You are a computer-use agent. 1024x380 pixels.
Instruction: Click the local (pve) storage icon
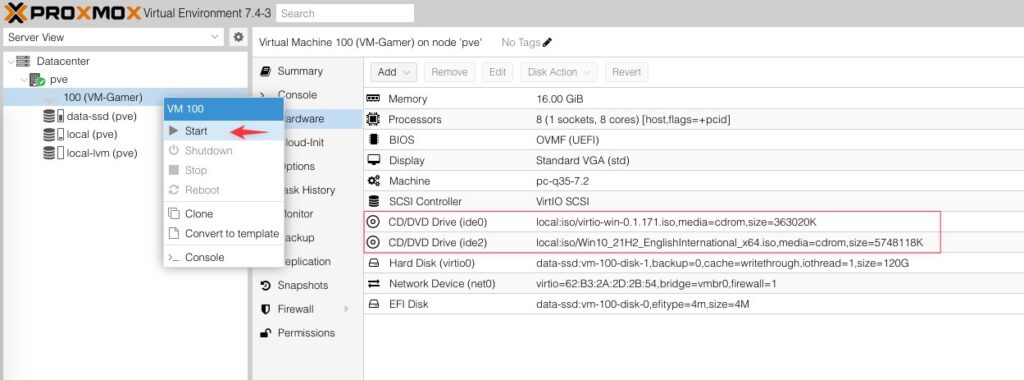53,135
